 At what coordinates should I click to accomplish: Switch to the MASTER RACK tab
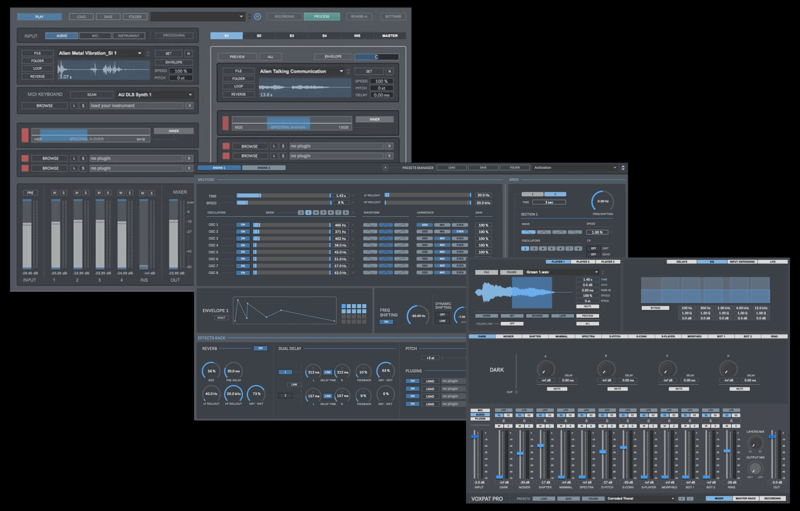745,499
